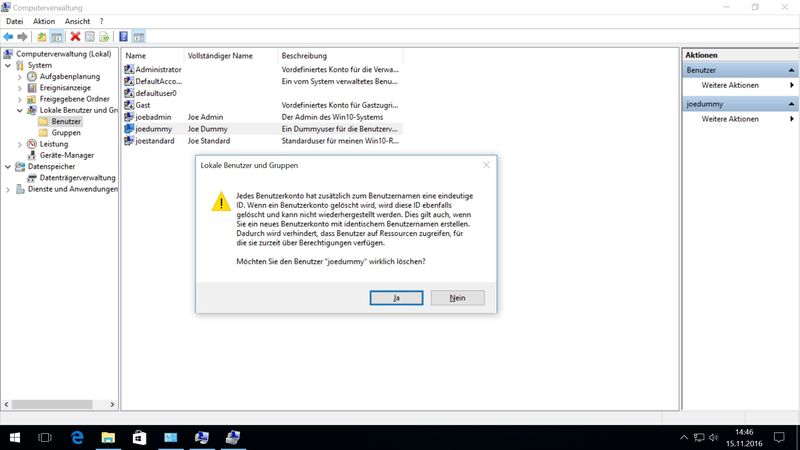Expand the Freigegebene Ordner node

[x=20, y=99]
